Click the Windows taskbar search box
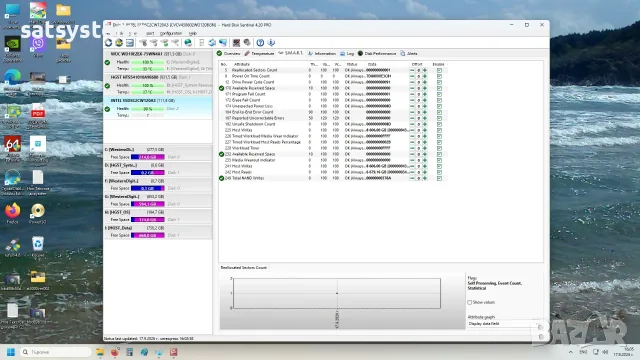The image size is (640, 360). tap(56, 352)
